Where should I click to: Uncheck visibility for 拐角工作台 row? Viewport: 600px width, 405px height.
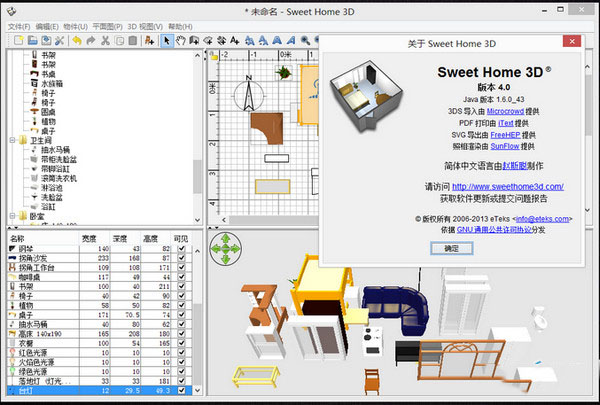tap(182, 267)
